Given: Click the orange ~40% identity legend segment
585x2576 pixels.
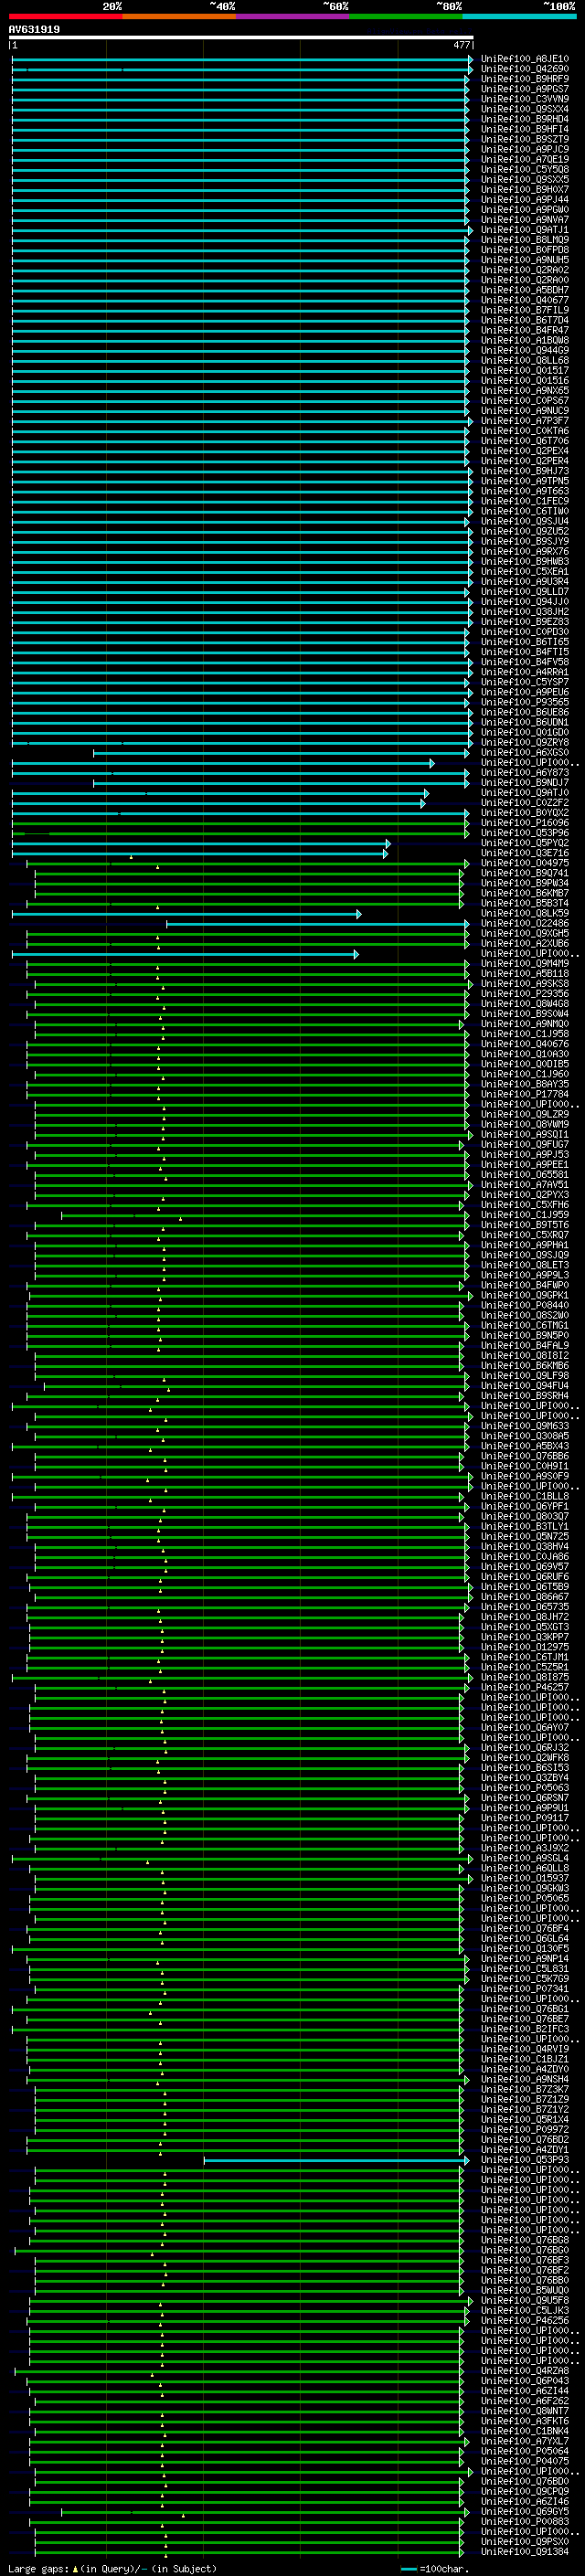Looking at the screenshot, I should [x=179, y=16].
